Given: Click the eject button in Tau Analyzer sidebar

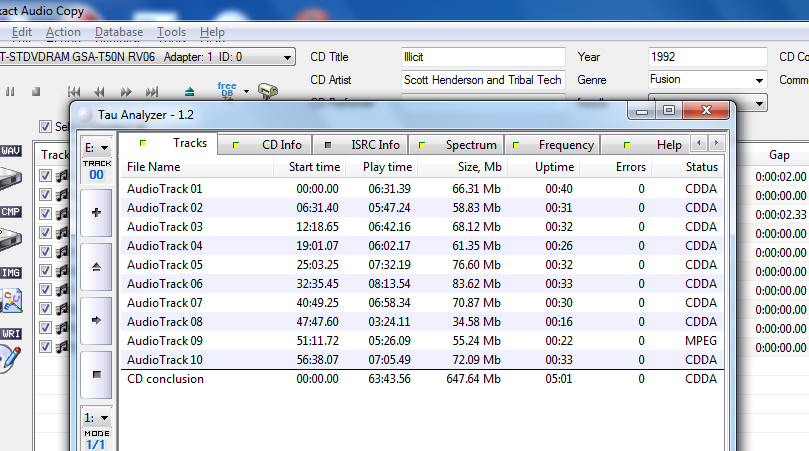Looking at the screenshot, I should [x=96, y=267].
